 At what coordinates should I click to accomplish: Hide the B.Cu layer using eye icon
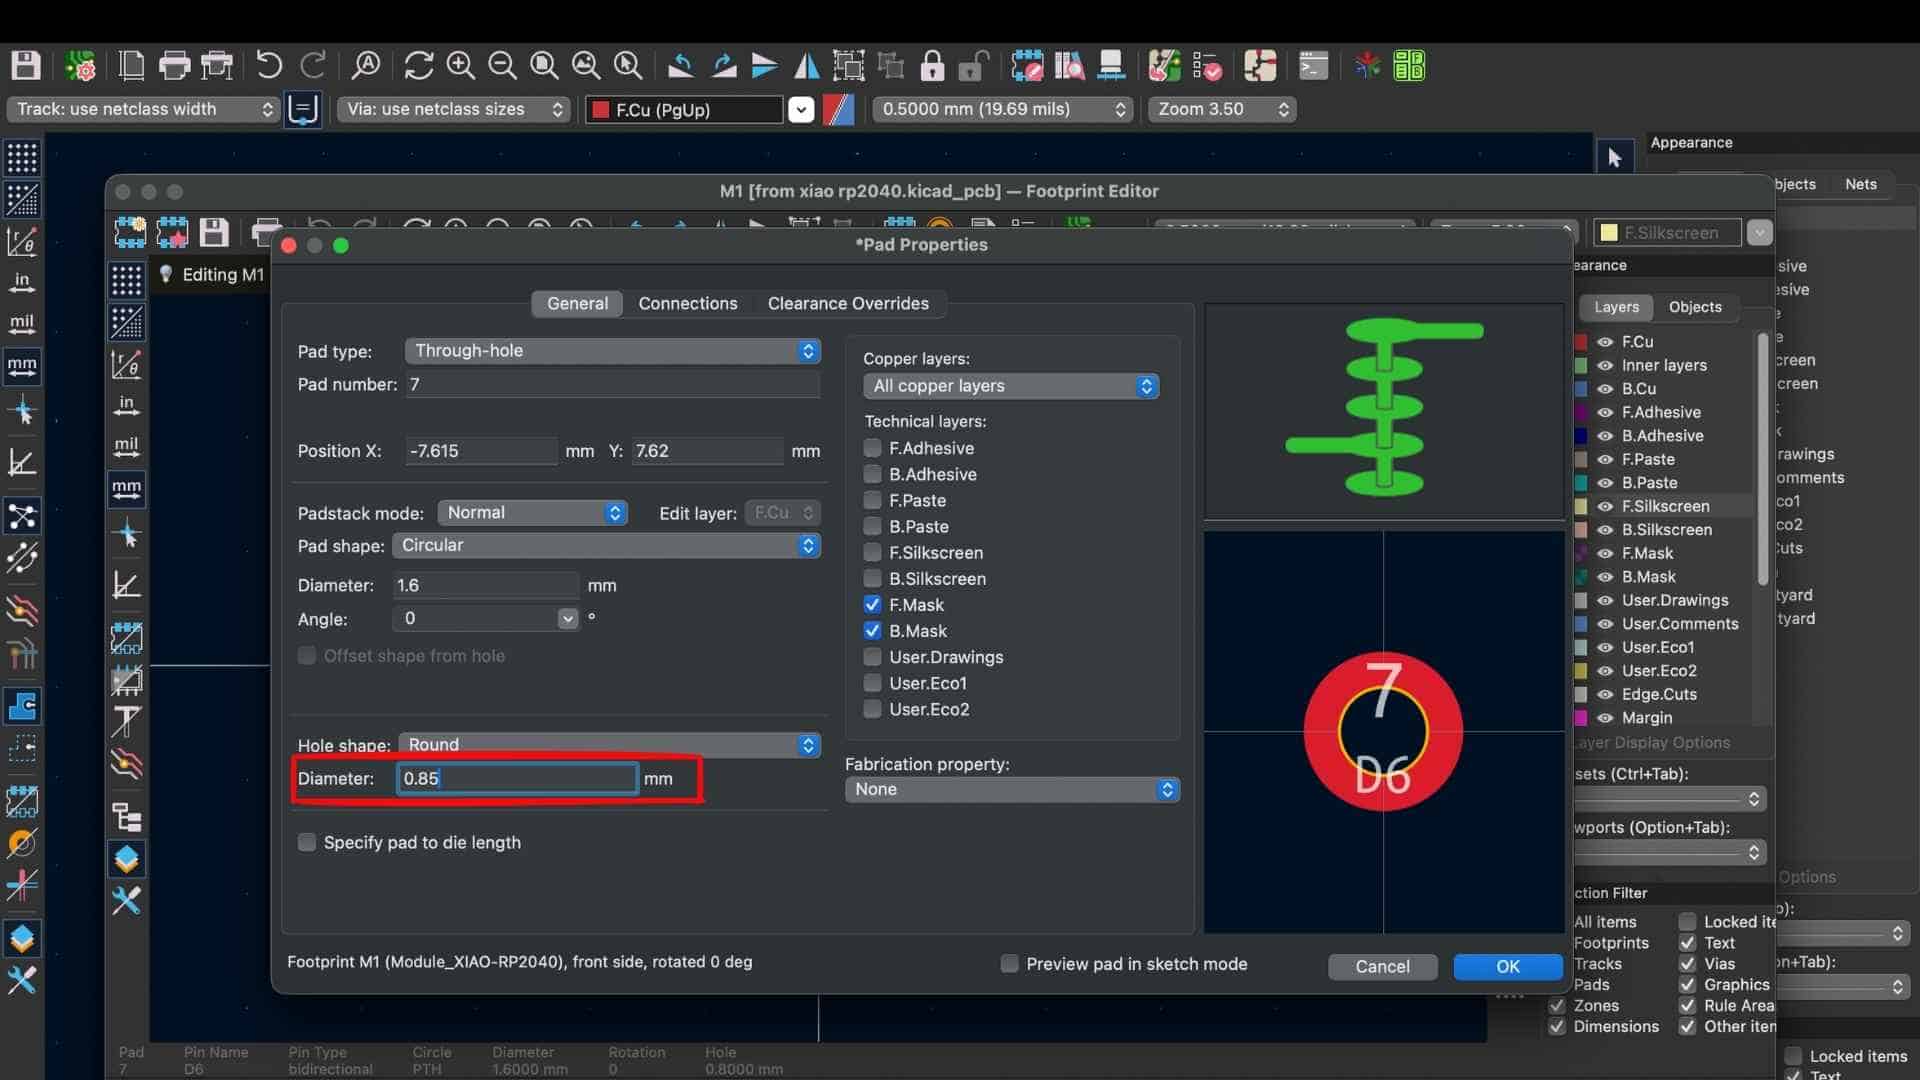1605,389
